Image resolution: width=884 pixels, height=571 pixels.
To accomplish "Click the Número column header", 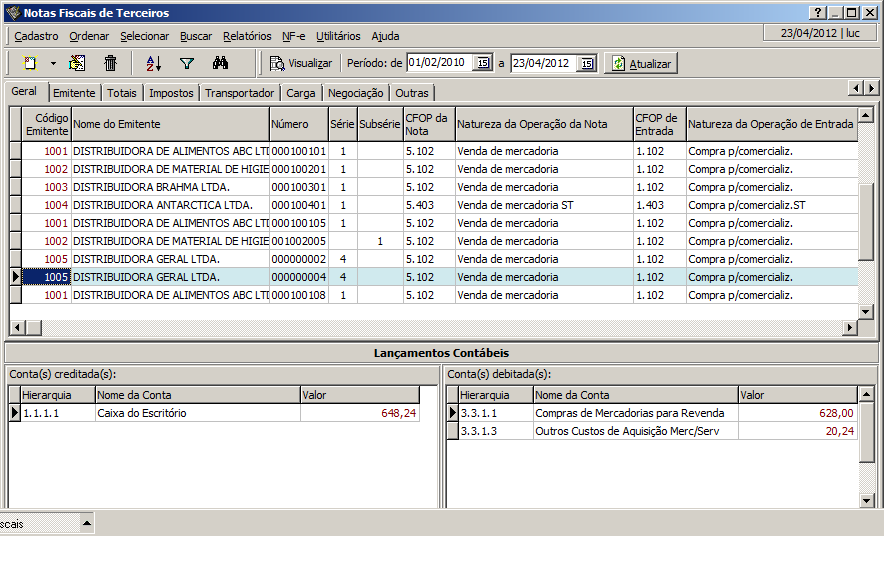I will point(297,124).
